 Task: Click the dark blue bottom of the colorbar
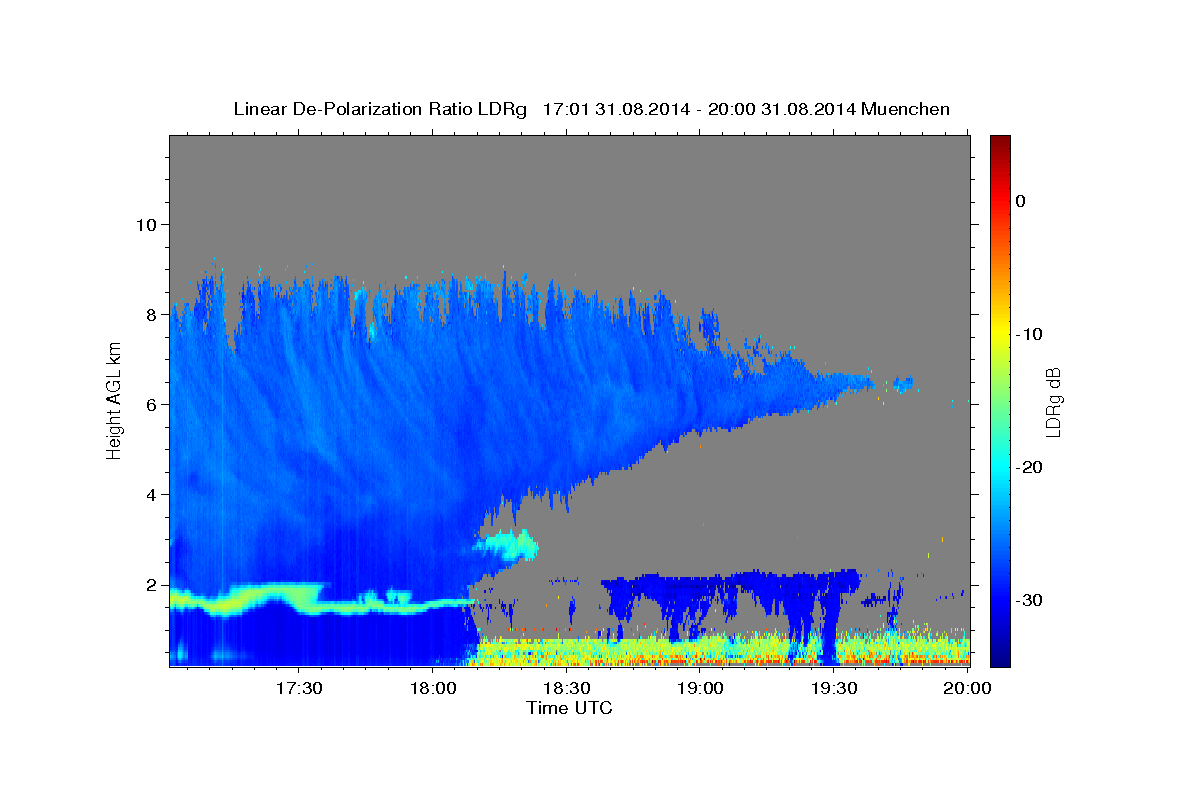coord(1000,655)
